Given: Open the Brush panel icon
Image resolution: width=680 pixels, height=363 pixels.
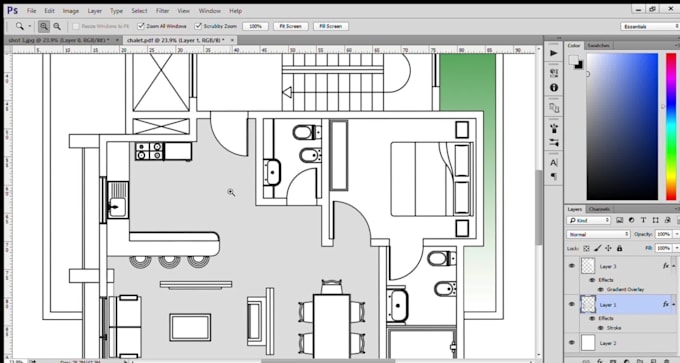Looking at the screenshot, I should click(x=554, y=128).
